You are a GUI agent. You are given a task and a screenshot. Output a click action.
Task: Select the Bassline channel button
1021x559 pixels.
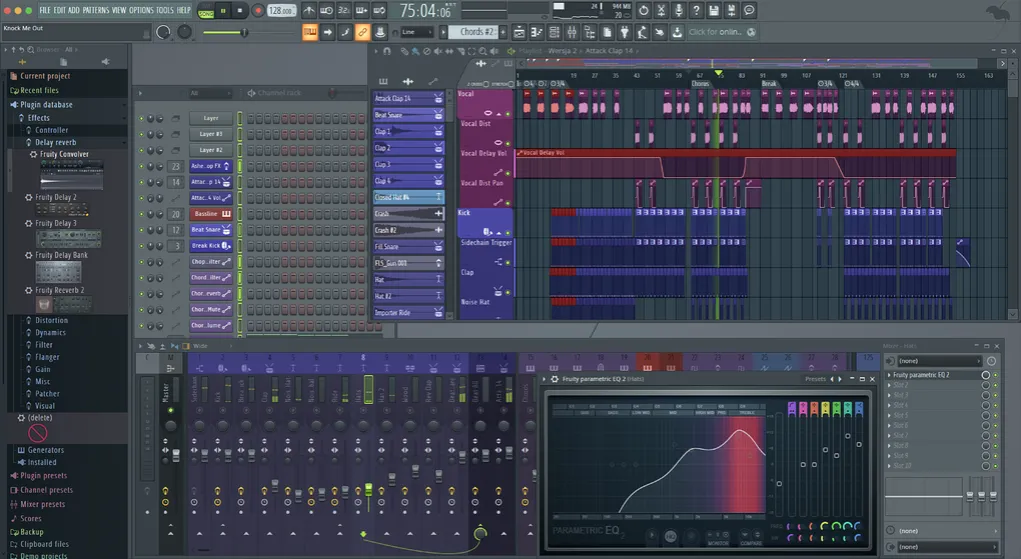pyautogui.click(x=205, y=214)
